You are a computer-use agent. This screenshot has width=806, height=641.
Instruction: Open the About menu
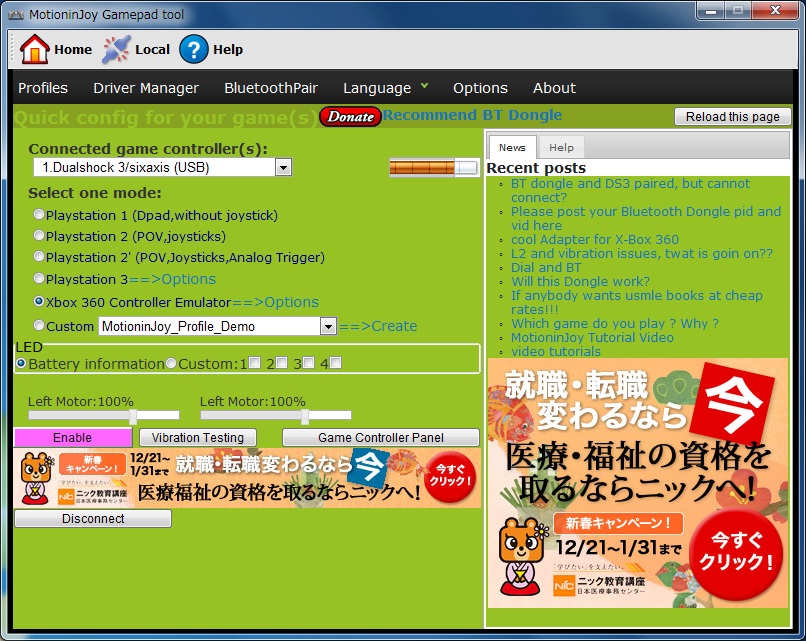554,88
